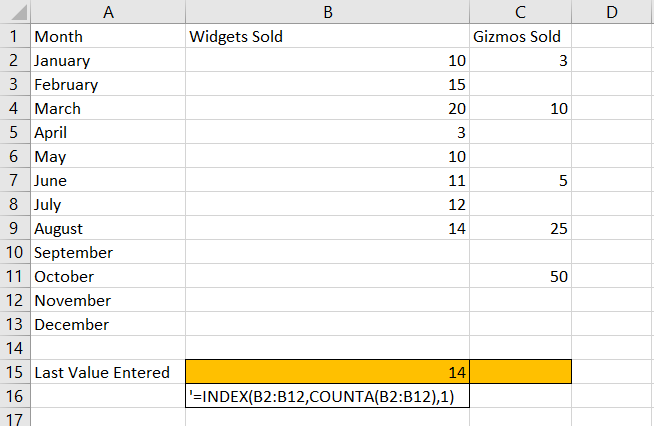Click the Gizmos Sold header cell

(521, 36)
